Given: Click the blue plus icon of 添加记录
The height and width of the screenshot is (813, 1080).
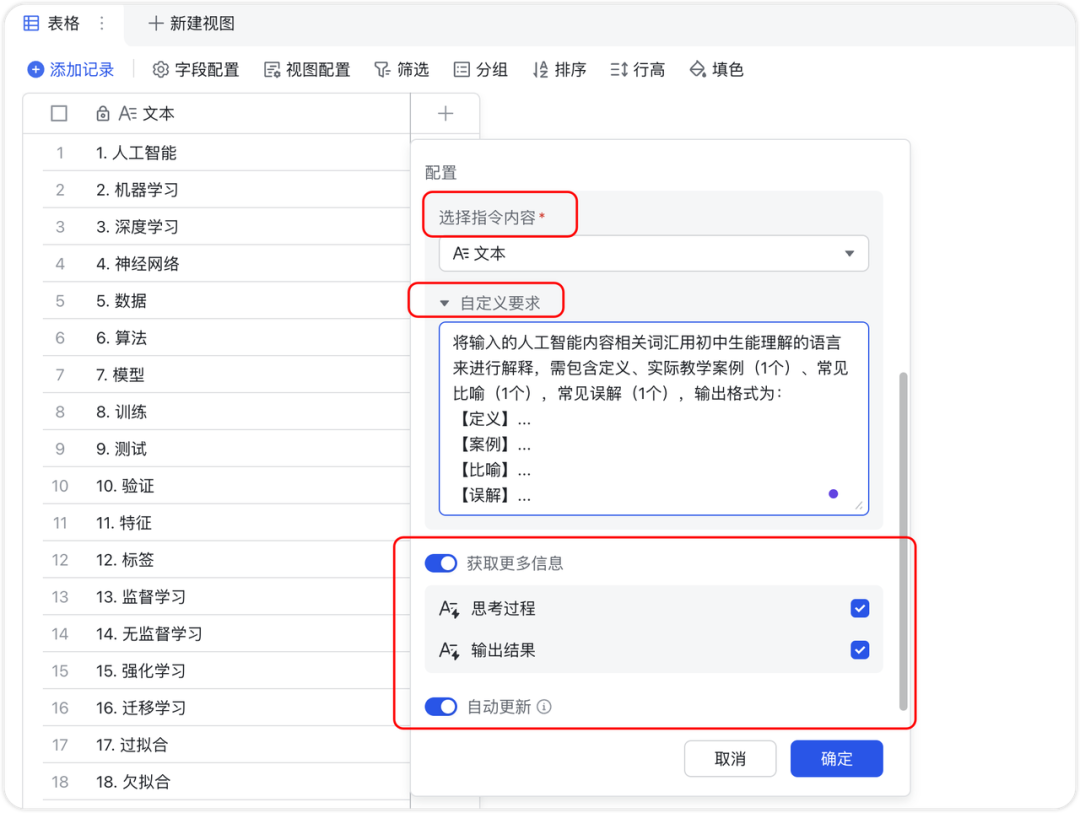Looking at the screenshot, I should click(x=35, y=70).
